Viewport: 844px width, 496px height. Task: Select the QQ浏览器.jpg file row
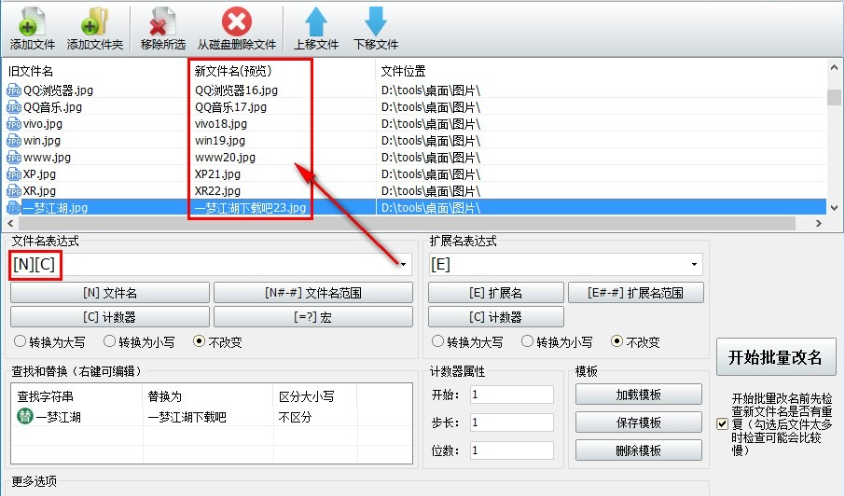(414, 90)
